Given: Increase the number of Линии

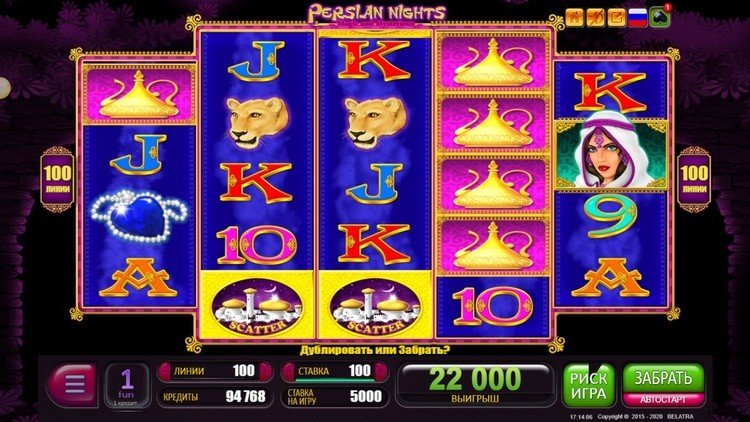Looking at the screenshot, I should point(265,371).
